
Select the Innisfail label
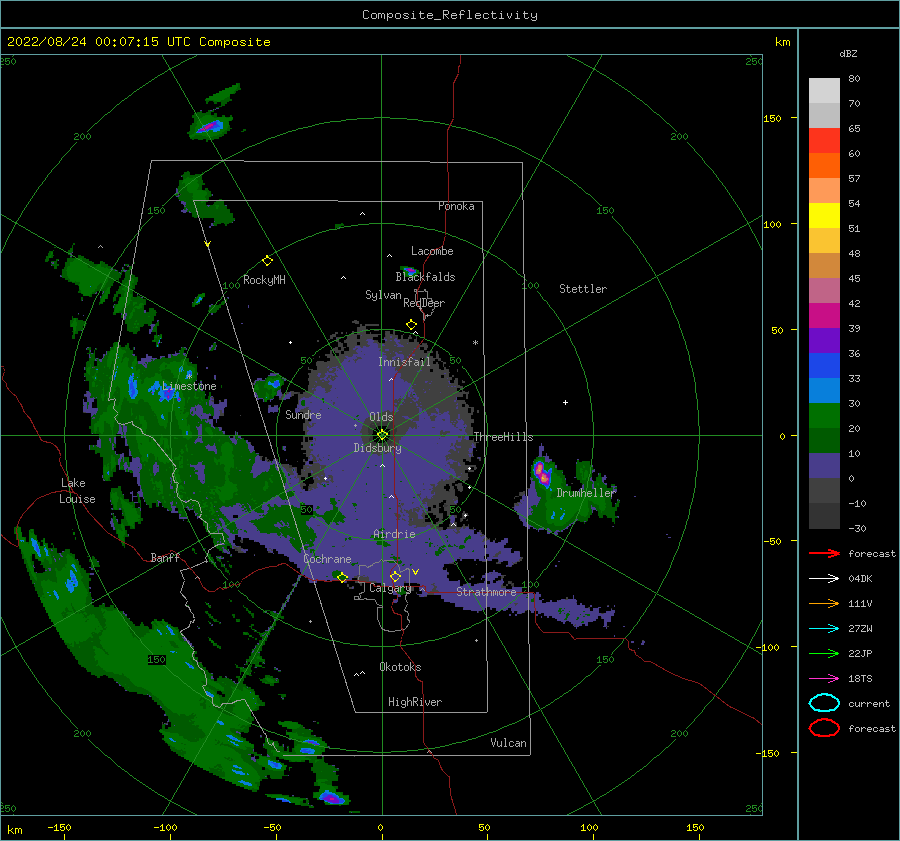[404, 362]
